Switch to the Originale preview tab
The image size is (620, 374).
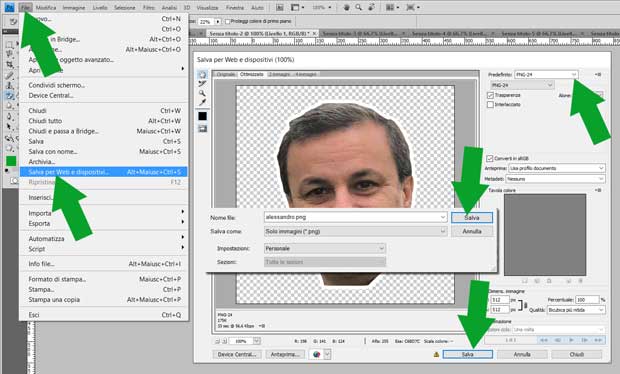pyautogui.click(x=226, y=74)
